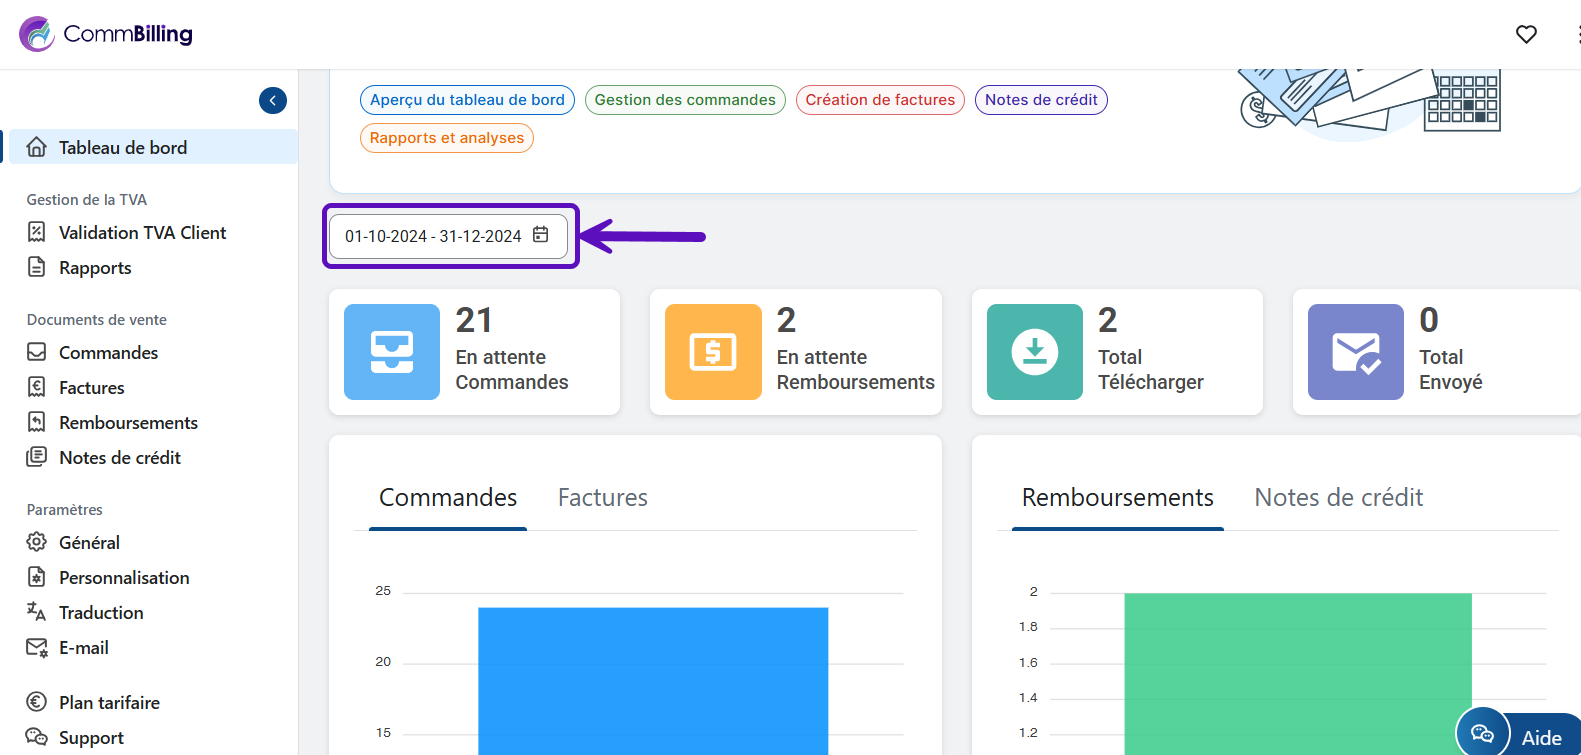Click the purple total sent envelope icon

click(1356, 352)
